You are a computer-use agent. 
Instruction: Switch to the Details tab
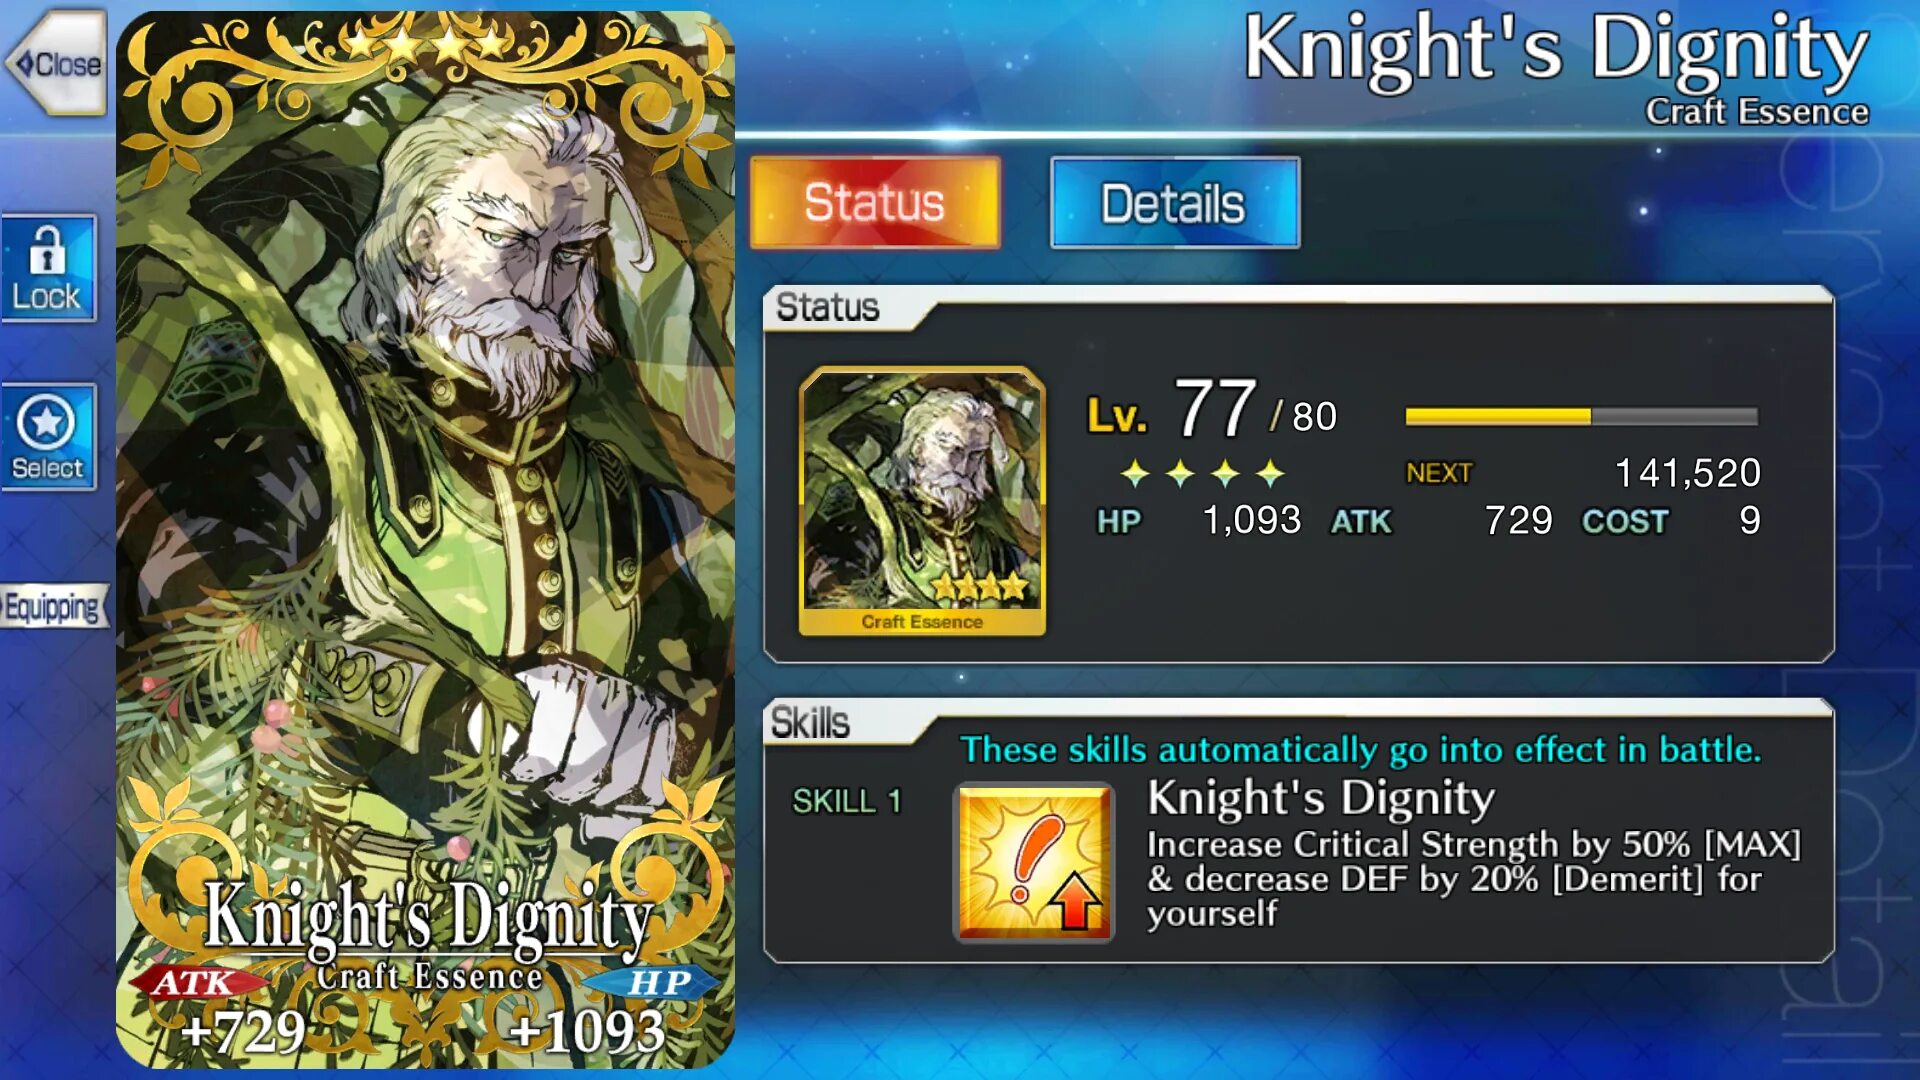[1175, 203]
